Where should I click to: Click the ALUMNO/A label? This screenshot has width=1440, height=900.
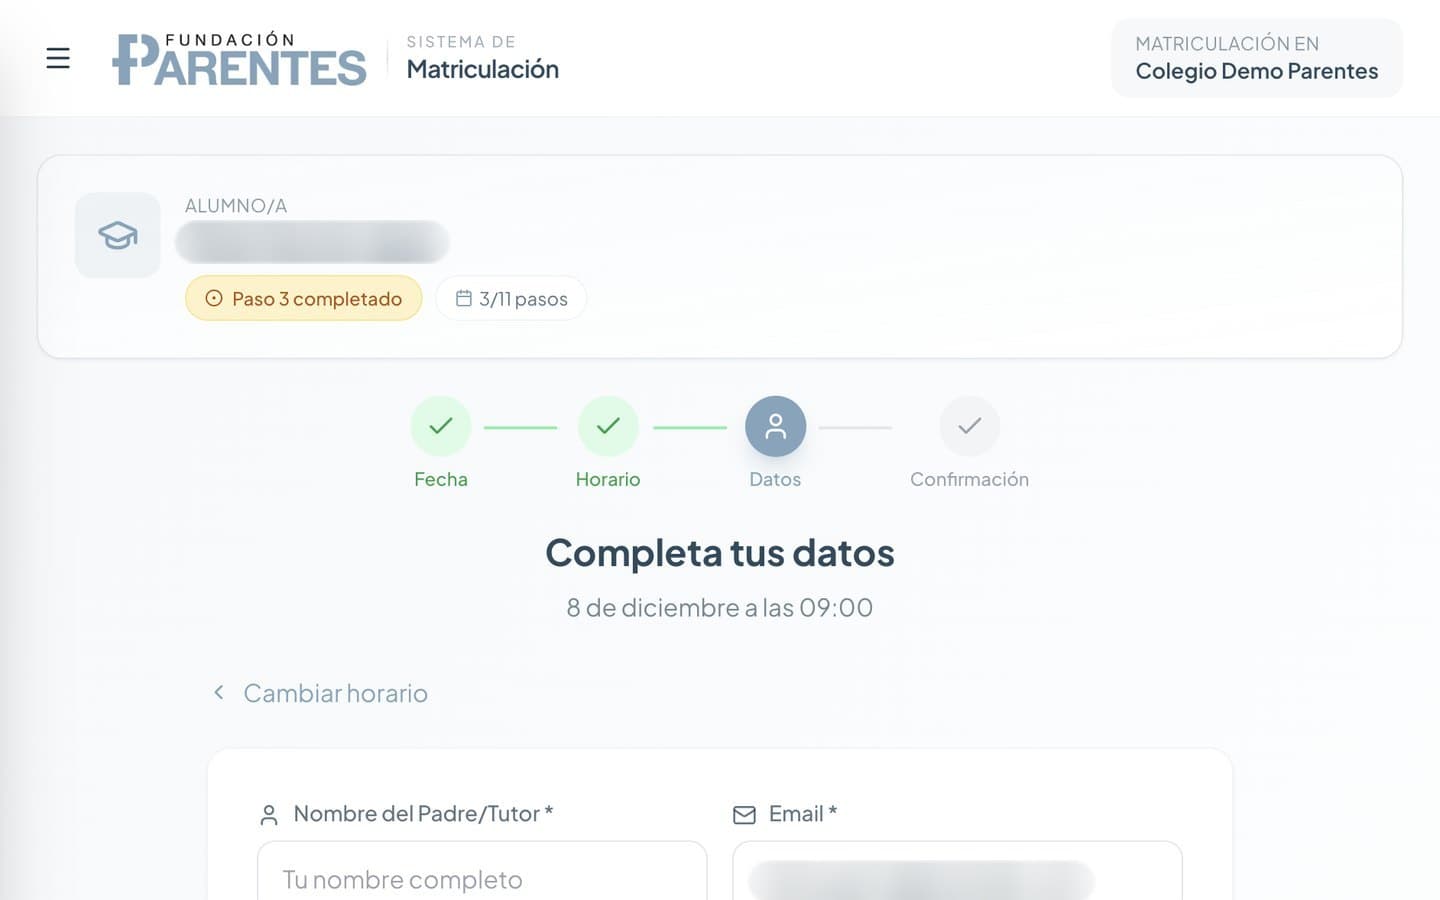point(236,206)
